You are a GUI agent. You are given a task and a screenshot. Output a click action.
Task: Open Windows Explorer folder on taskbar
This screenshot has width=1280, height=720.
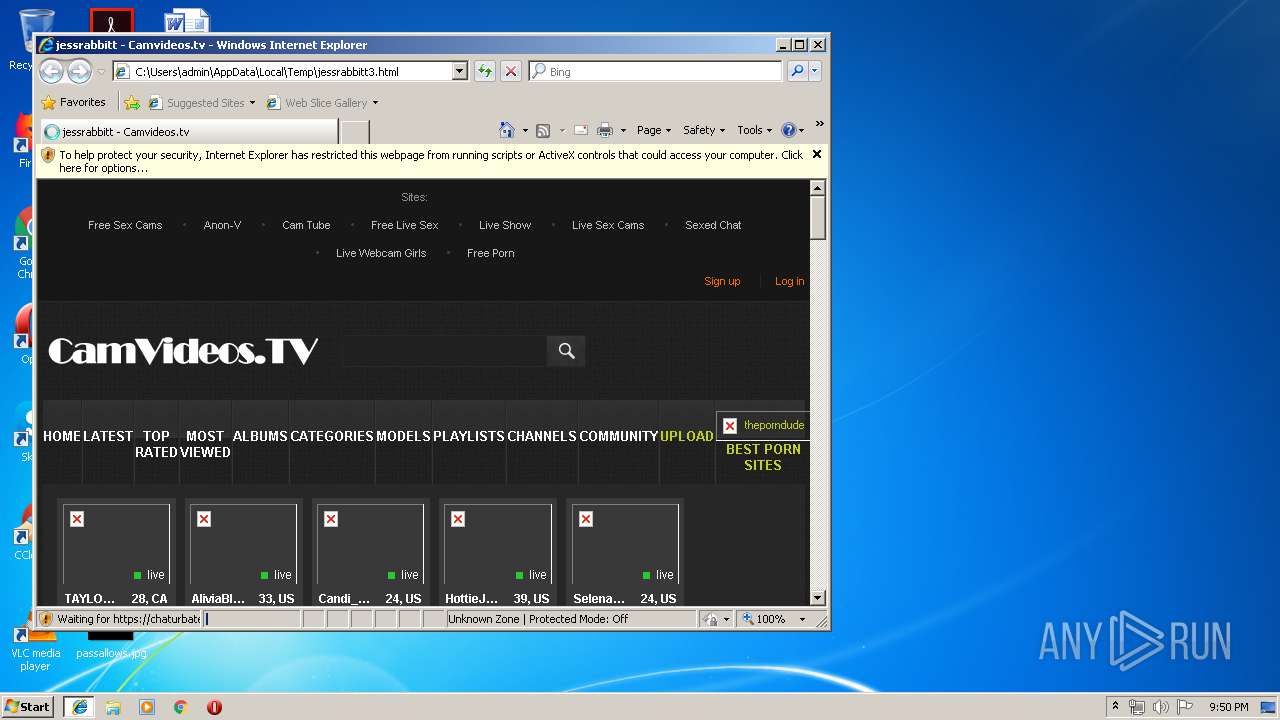[113, 706]
